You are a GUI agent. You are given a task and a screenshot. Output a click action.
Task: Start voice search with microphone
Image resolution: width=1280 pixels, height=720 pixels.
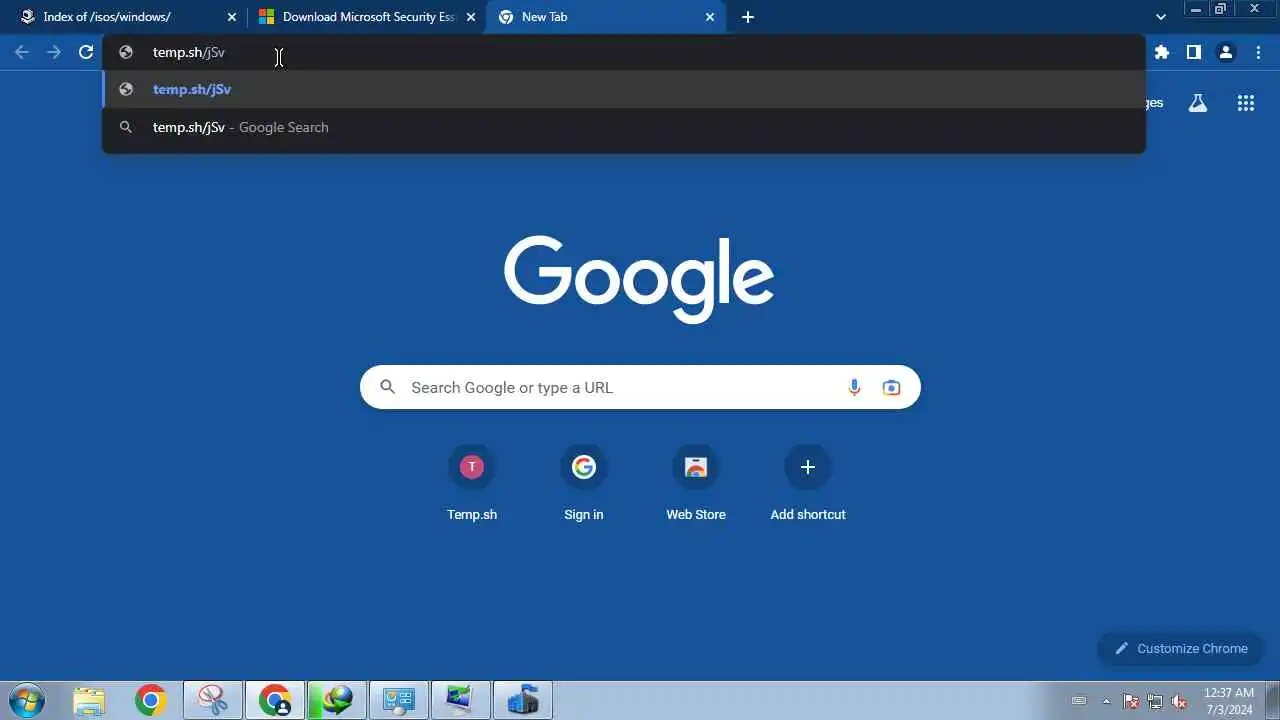pyautogui.click(x=854, y=387)
